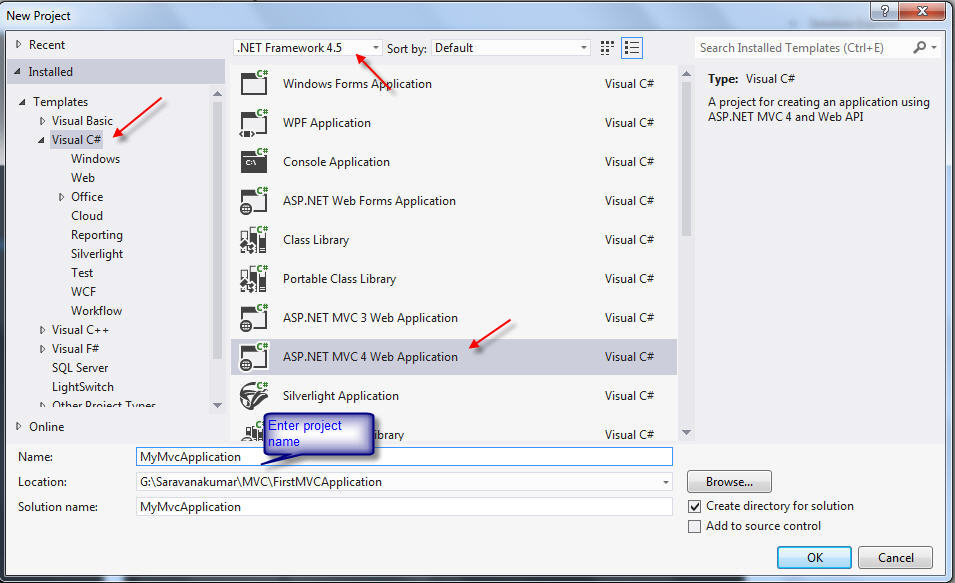Click the template list scroll-up arrow
This screenshot has height=583, width=955.
click(x=686, y=74)
